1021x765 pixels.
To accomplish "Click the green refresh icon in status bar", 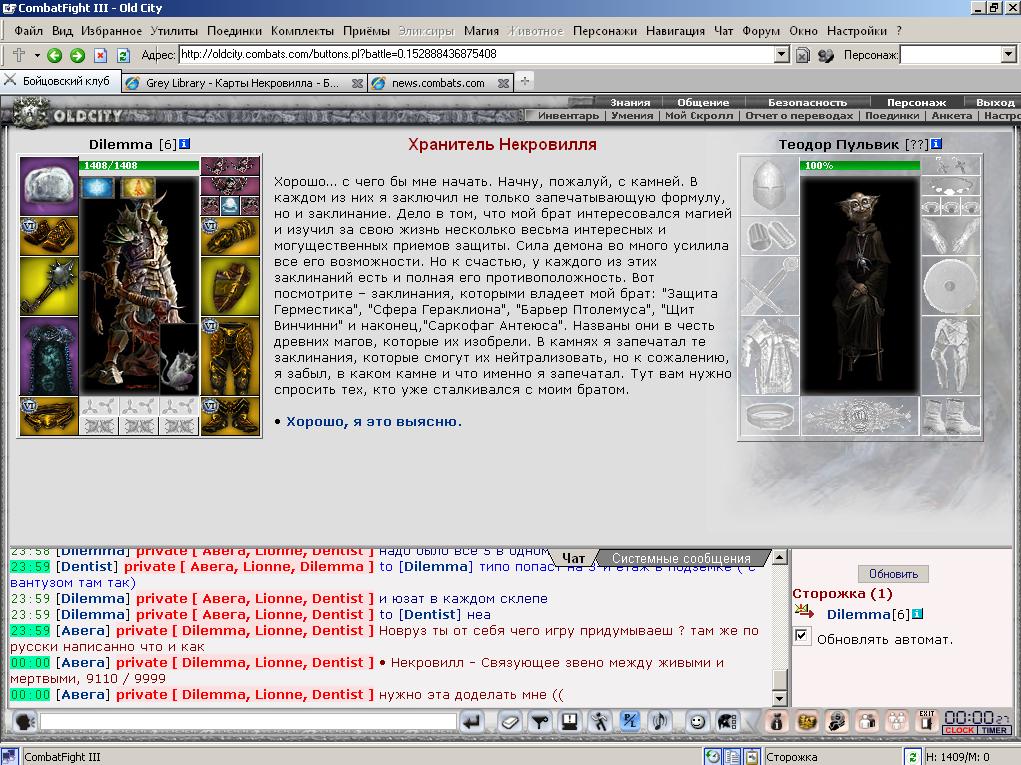I will 913,757.
